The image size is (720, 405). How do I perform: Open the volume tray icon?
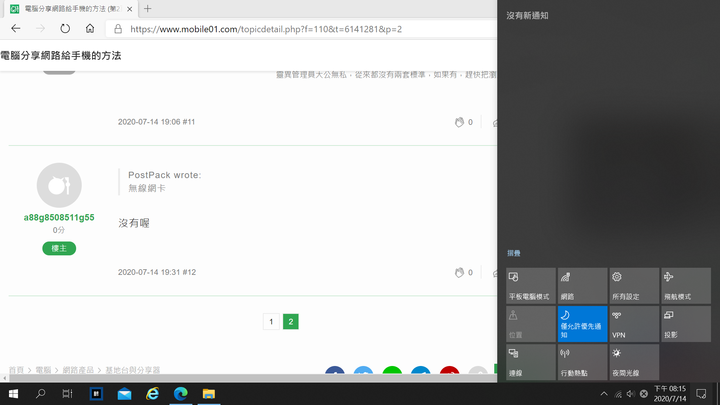tap(631, 394)
